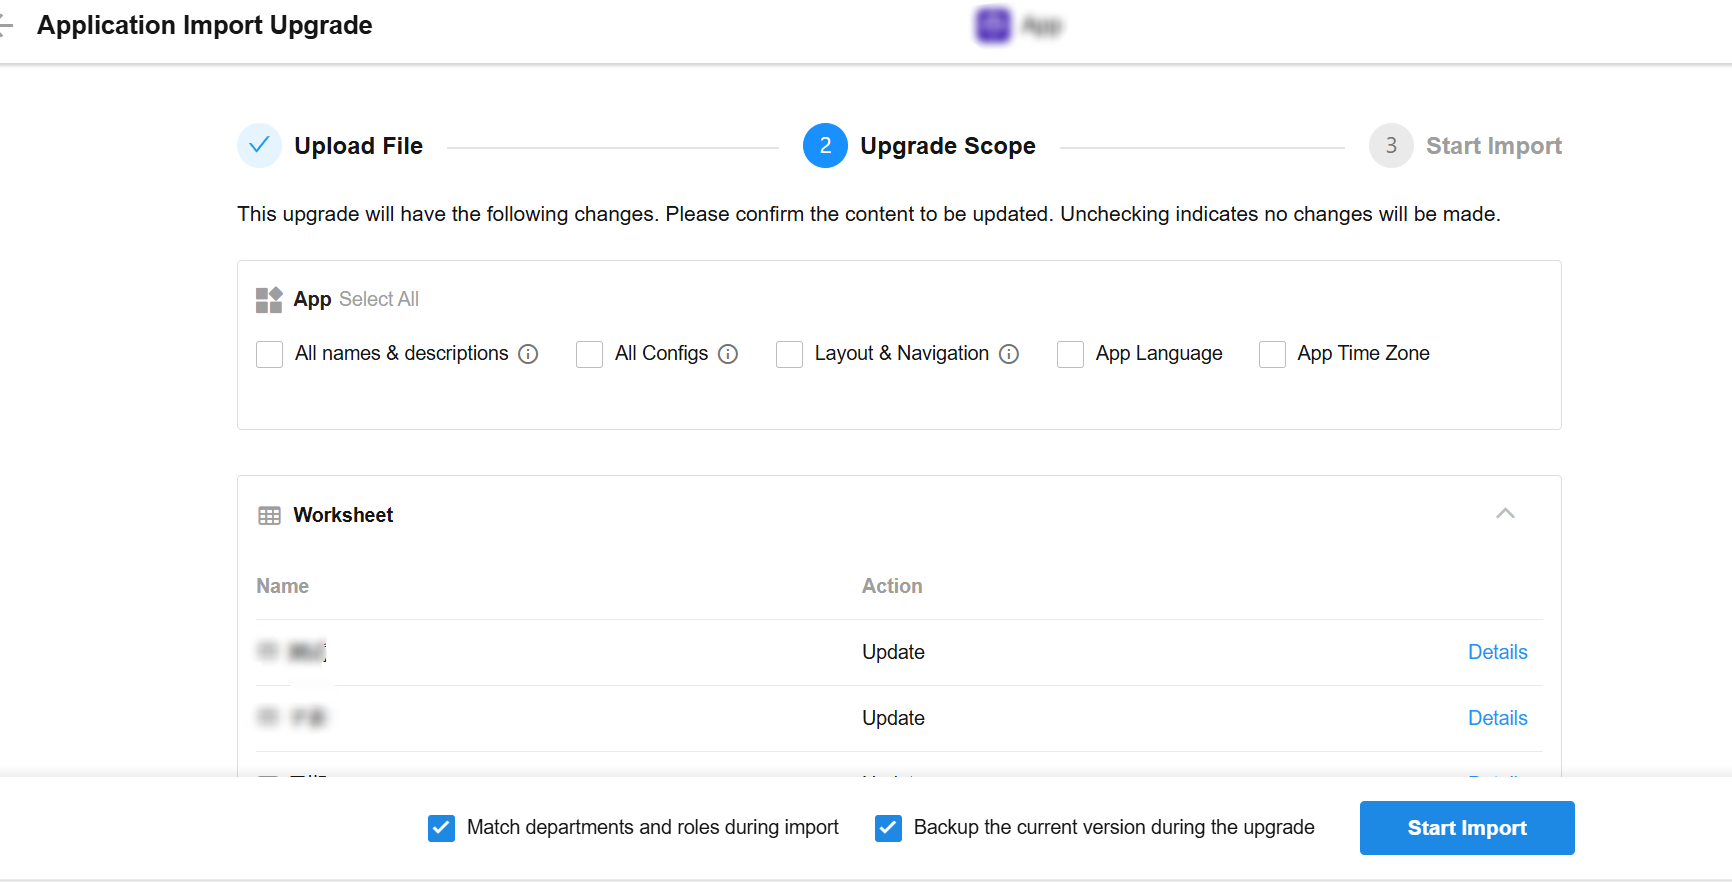Screen dimensions: 1732x882
Task: Open info tooltip for Layout & Navigation
Action: (x=1009, y=354)
